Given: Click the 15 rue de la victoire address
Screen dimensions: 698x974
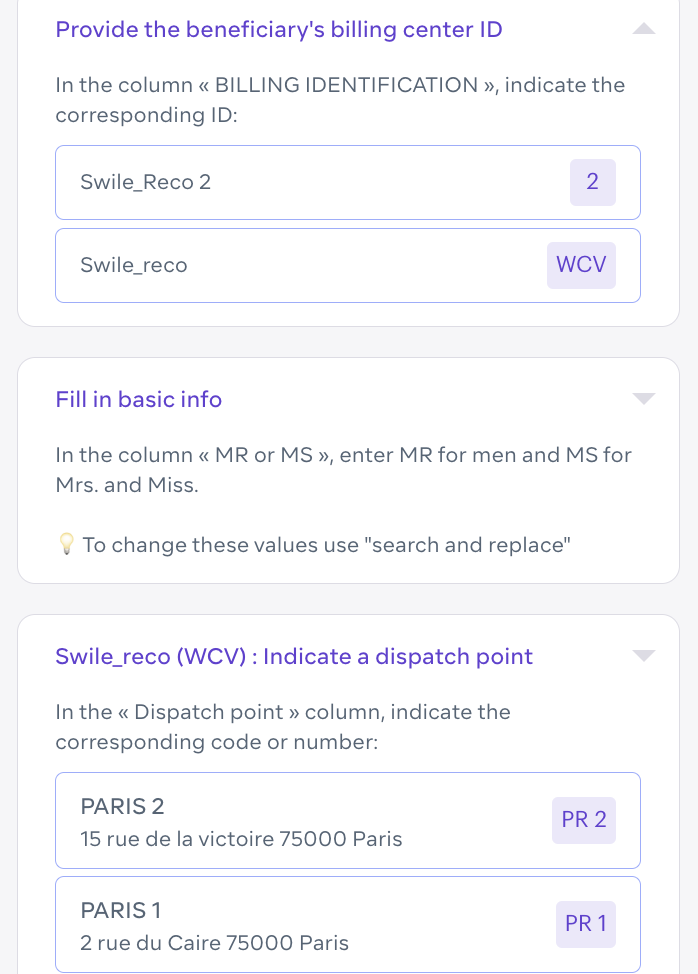Looking at the screenshot, I should point(241,839).
